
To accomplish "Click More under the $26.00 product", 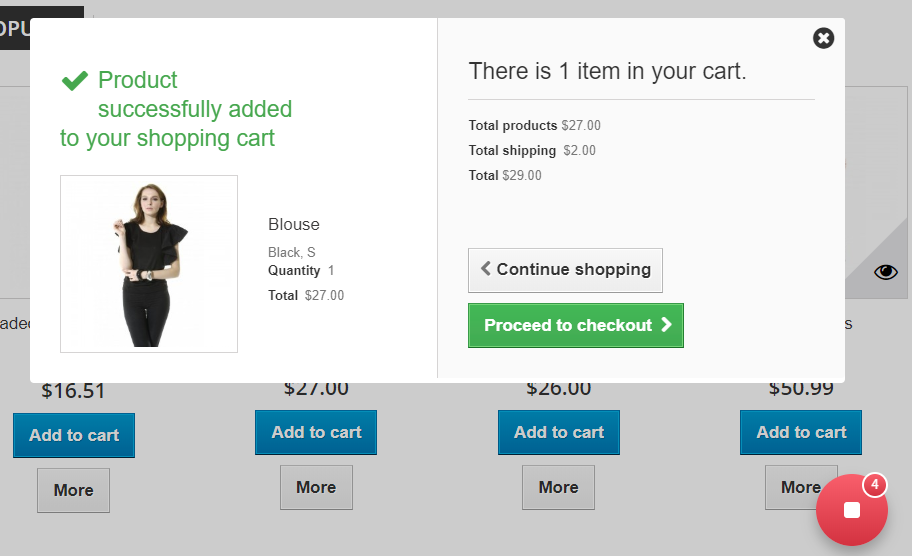I will (558, 487).
